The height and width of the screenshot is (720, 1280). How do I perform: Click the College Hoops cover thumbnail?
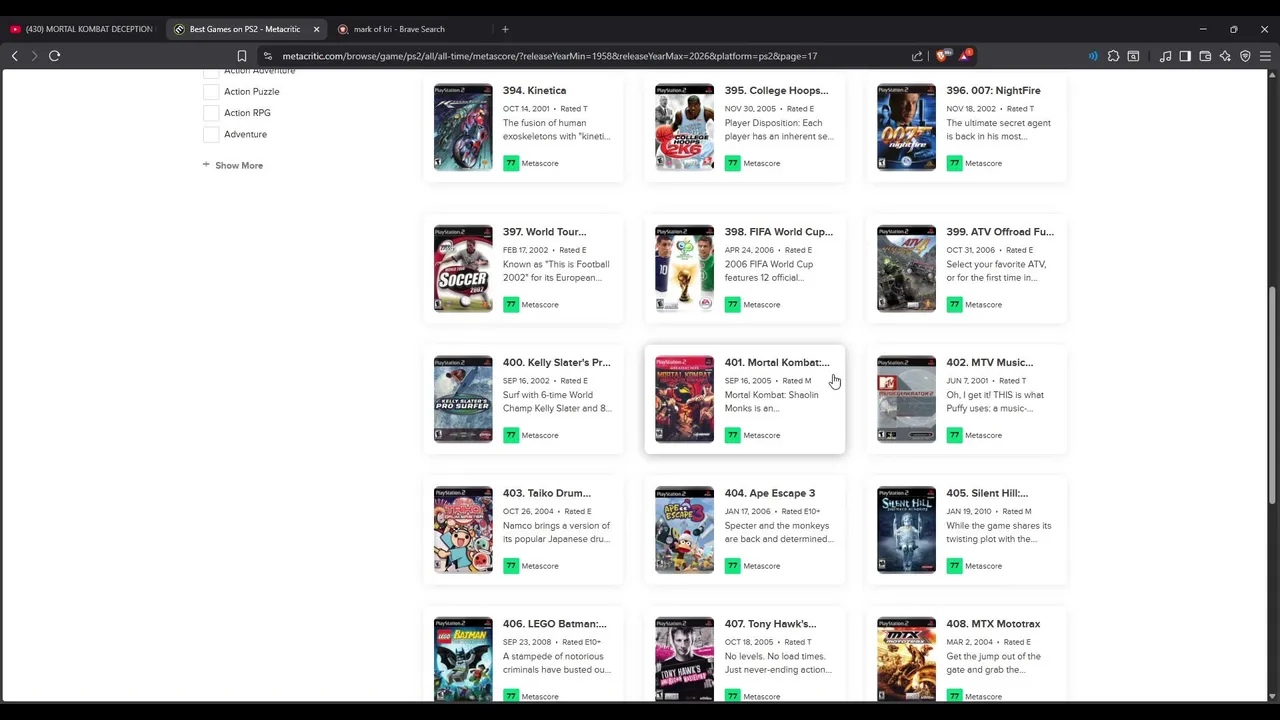click(685, 127)
